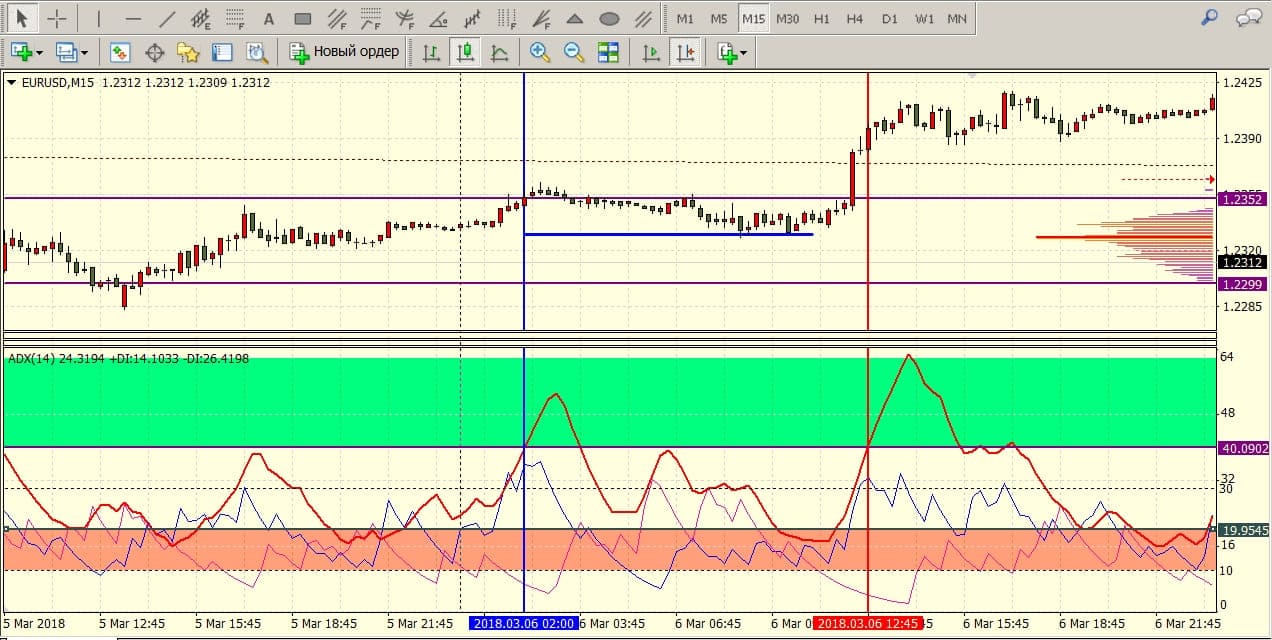The image size is (1272, 640).
Task: Select the blue horizontal trendline segment
Action: click(x=668, y=234)
